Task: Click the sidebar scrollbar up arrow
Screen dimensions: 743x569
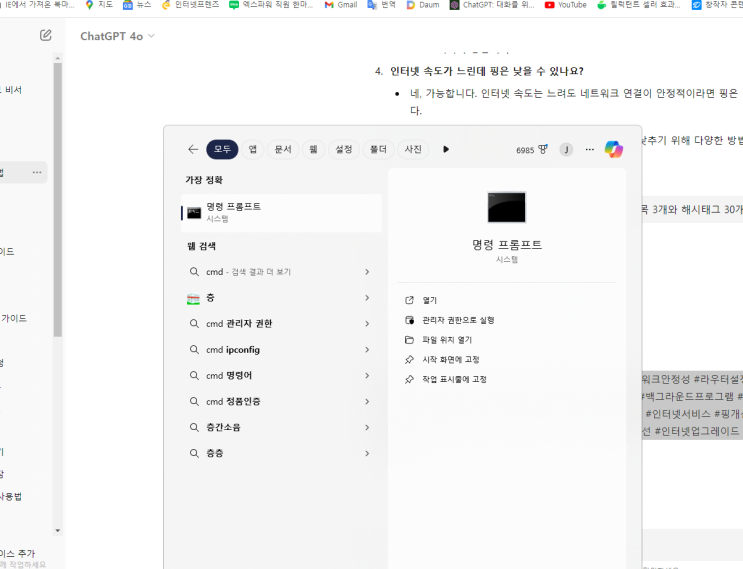Action: (58, 58)
